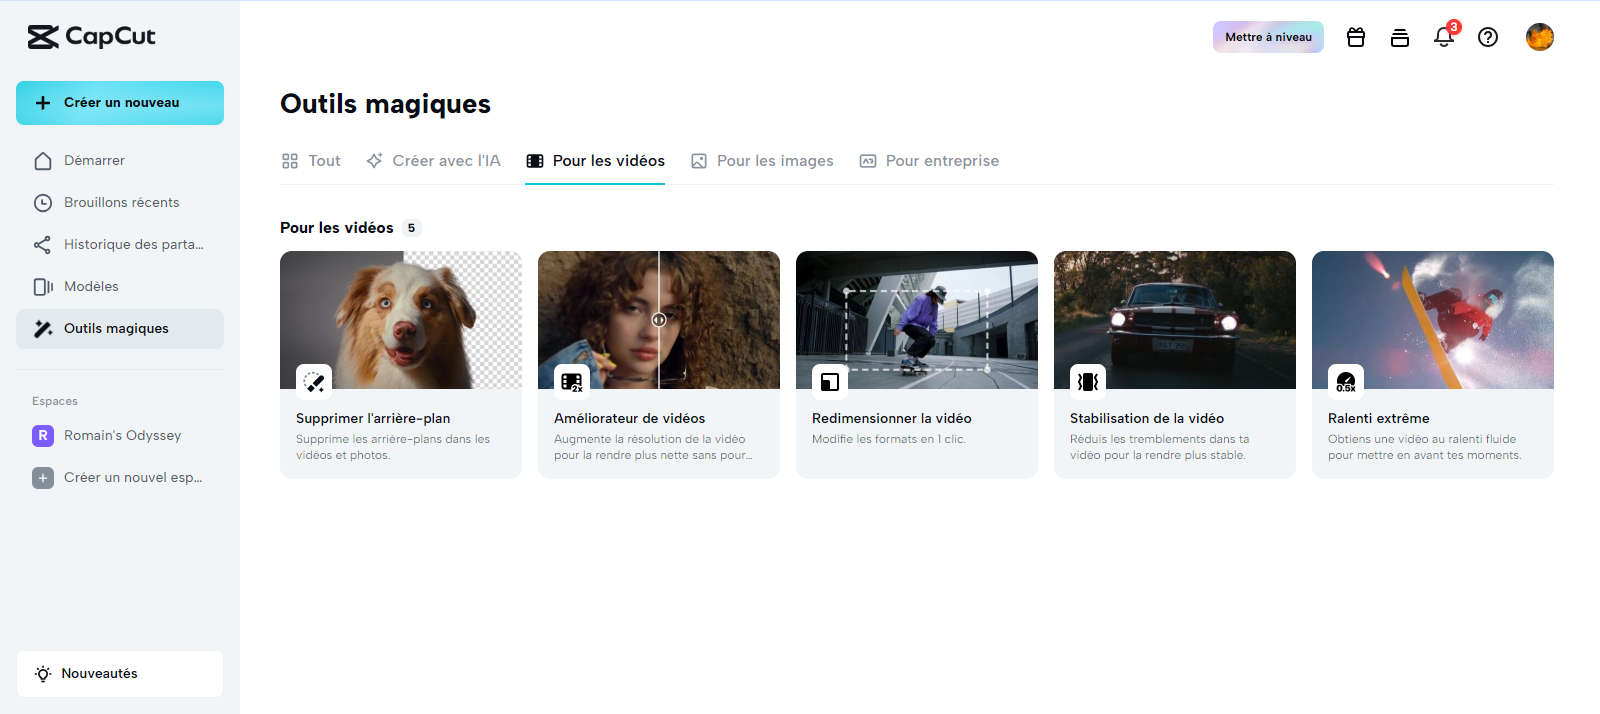Screen dimensions: 1600x714
Task: Open the Nouveautés button
Action: [120, 674]
